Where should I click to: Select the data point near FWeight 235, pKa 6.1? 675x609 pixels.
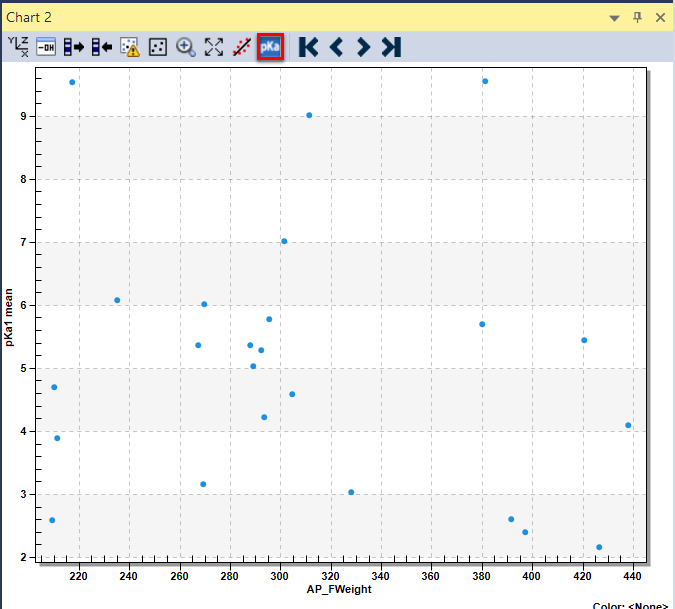point(117,300)
